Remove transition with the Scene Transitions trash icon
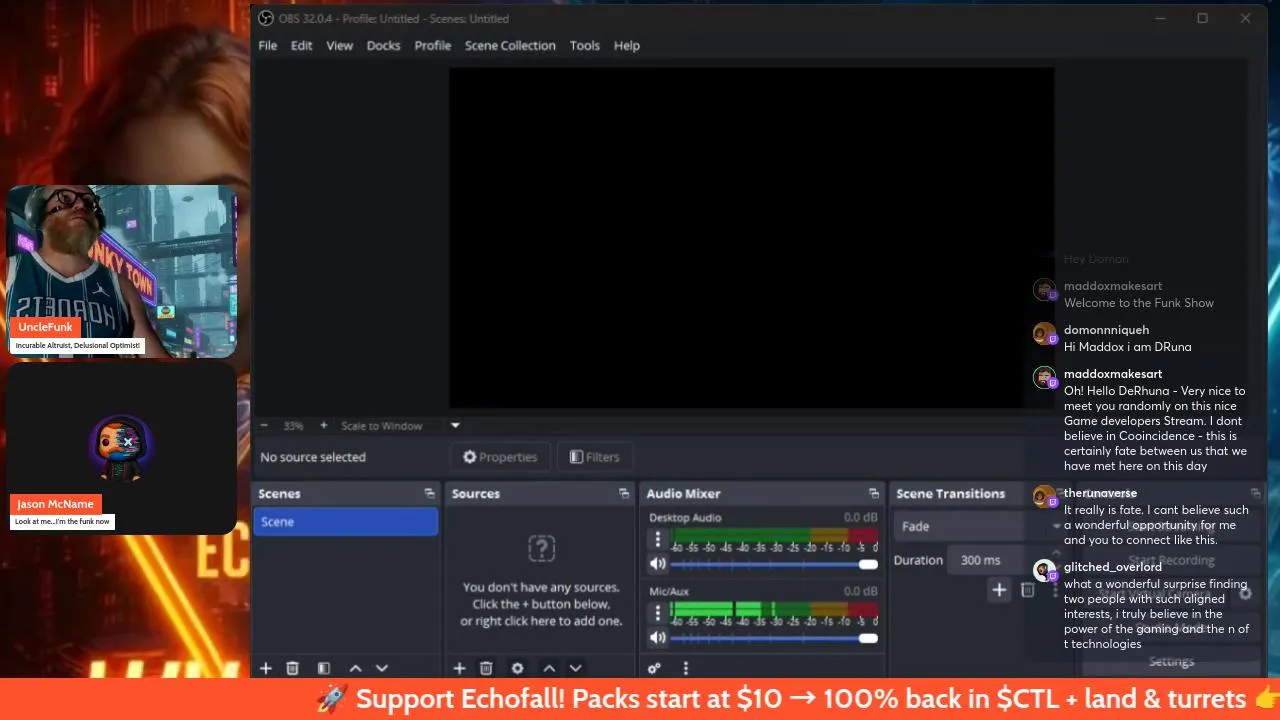The height and width of the screenshot is (720, 1280). point(1027,590)
